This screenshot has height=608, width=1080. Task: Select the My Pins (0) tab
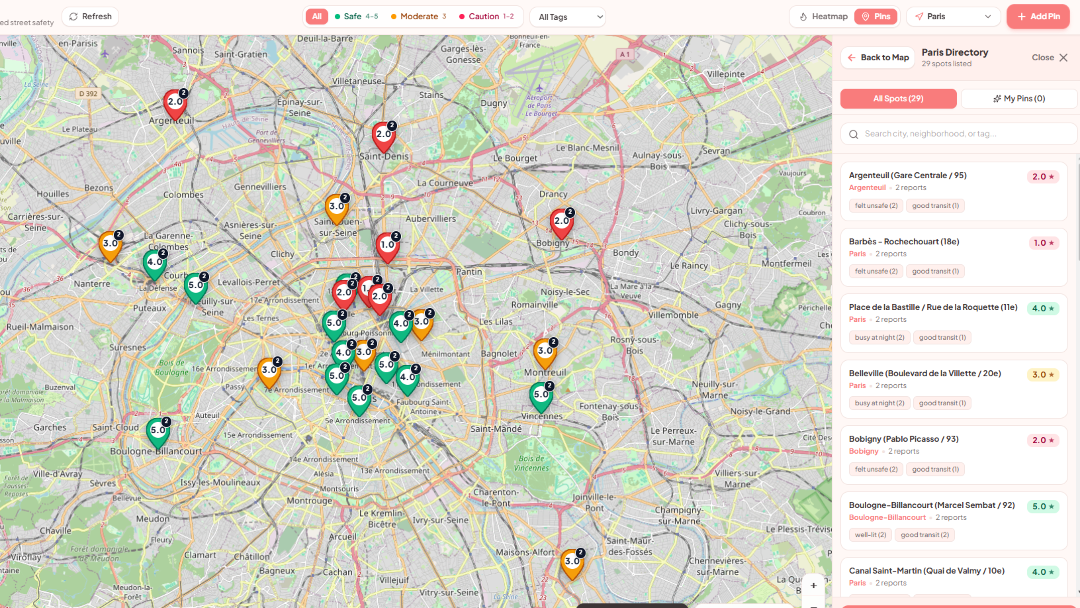pyautogui.click(x=1019, y=98)
